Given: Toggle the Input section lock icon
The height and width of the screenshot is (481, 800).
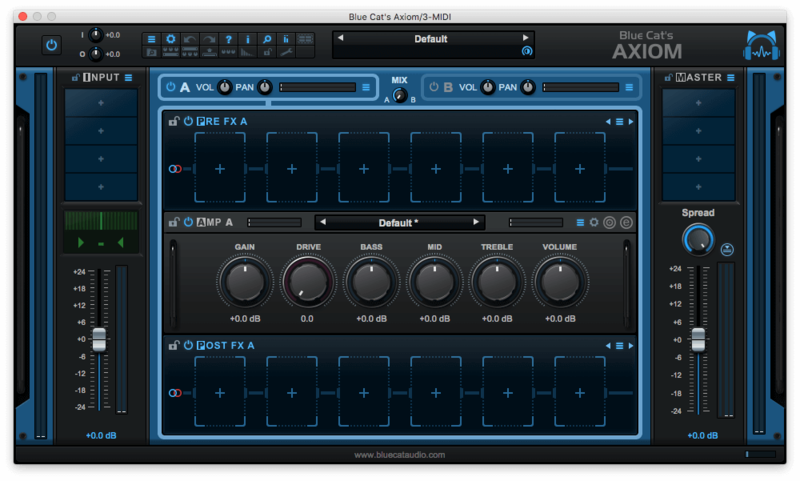Looking at the screenshot, I should pyautogui.click(x=75, y=77).
